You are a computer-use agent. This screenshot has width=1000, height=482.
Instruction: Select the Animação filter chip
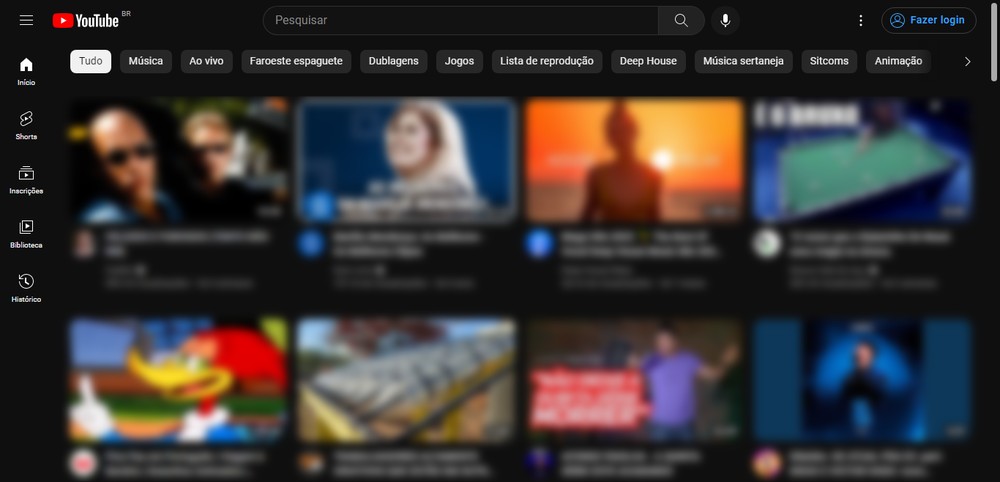pos(898,61)
